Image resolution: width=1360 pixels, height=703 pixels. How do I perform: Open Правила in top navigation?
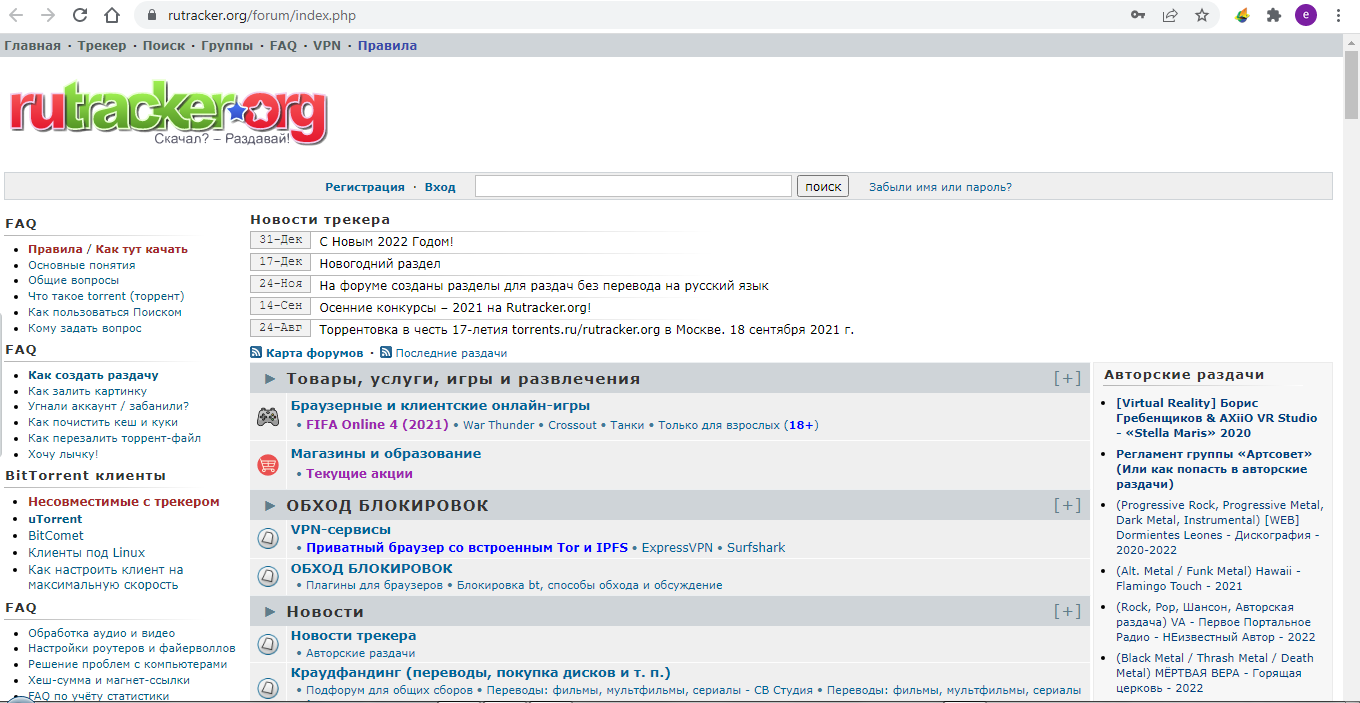(387, 46)
